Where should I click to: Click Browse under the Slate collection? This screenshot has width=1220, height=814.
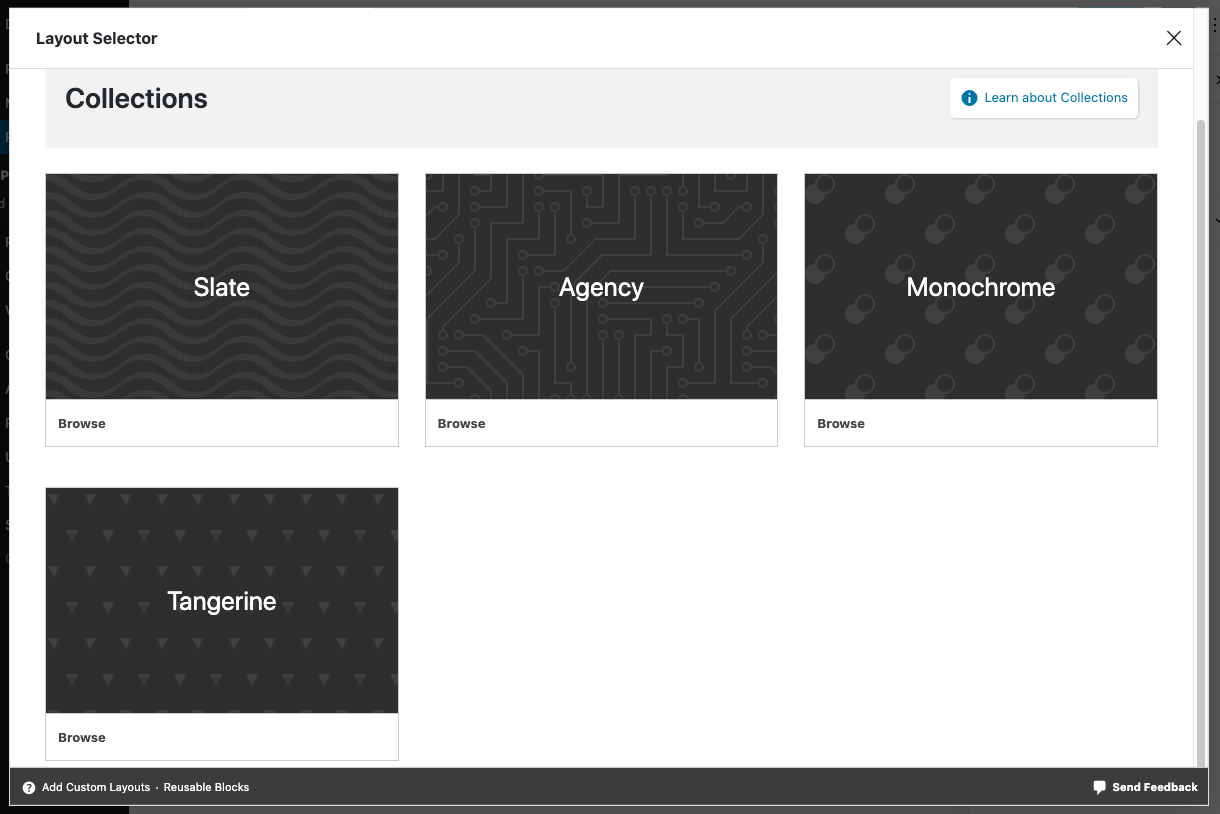point(82,424)
